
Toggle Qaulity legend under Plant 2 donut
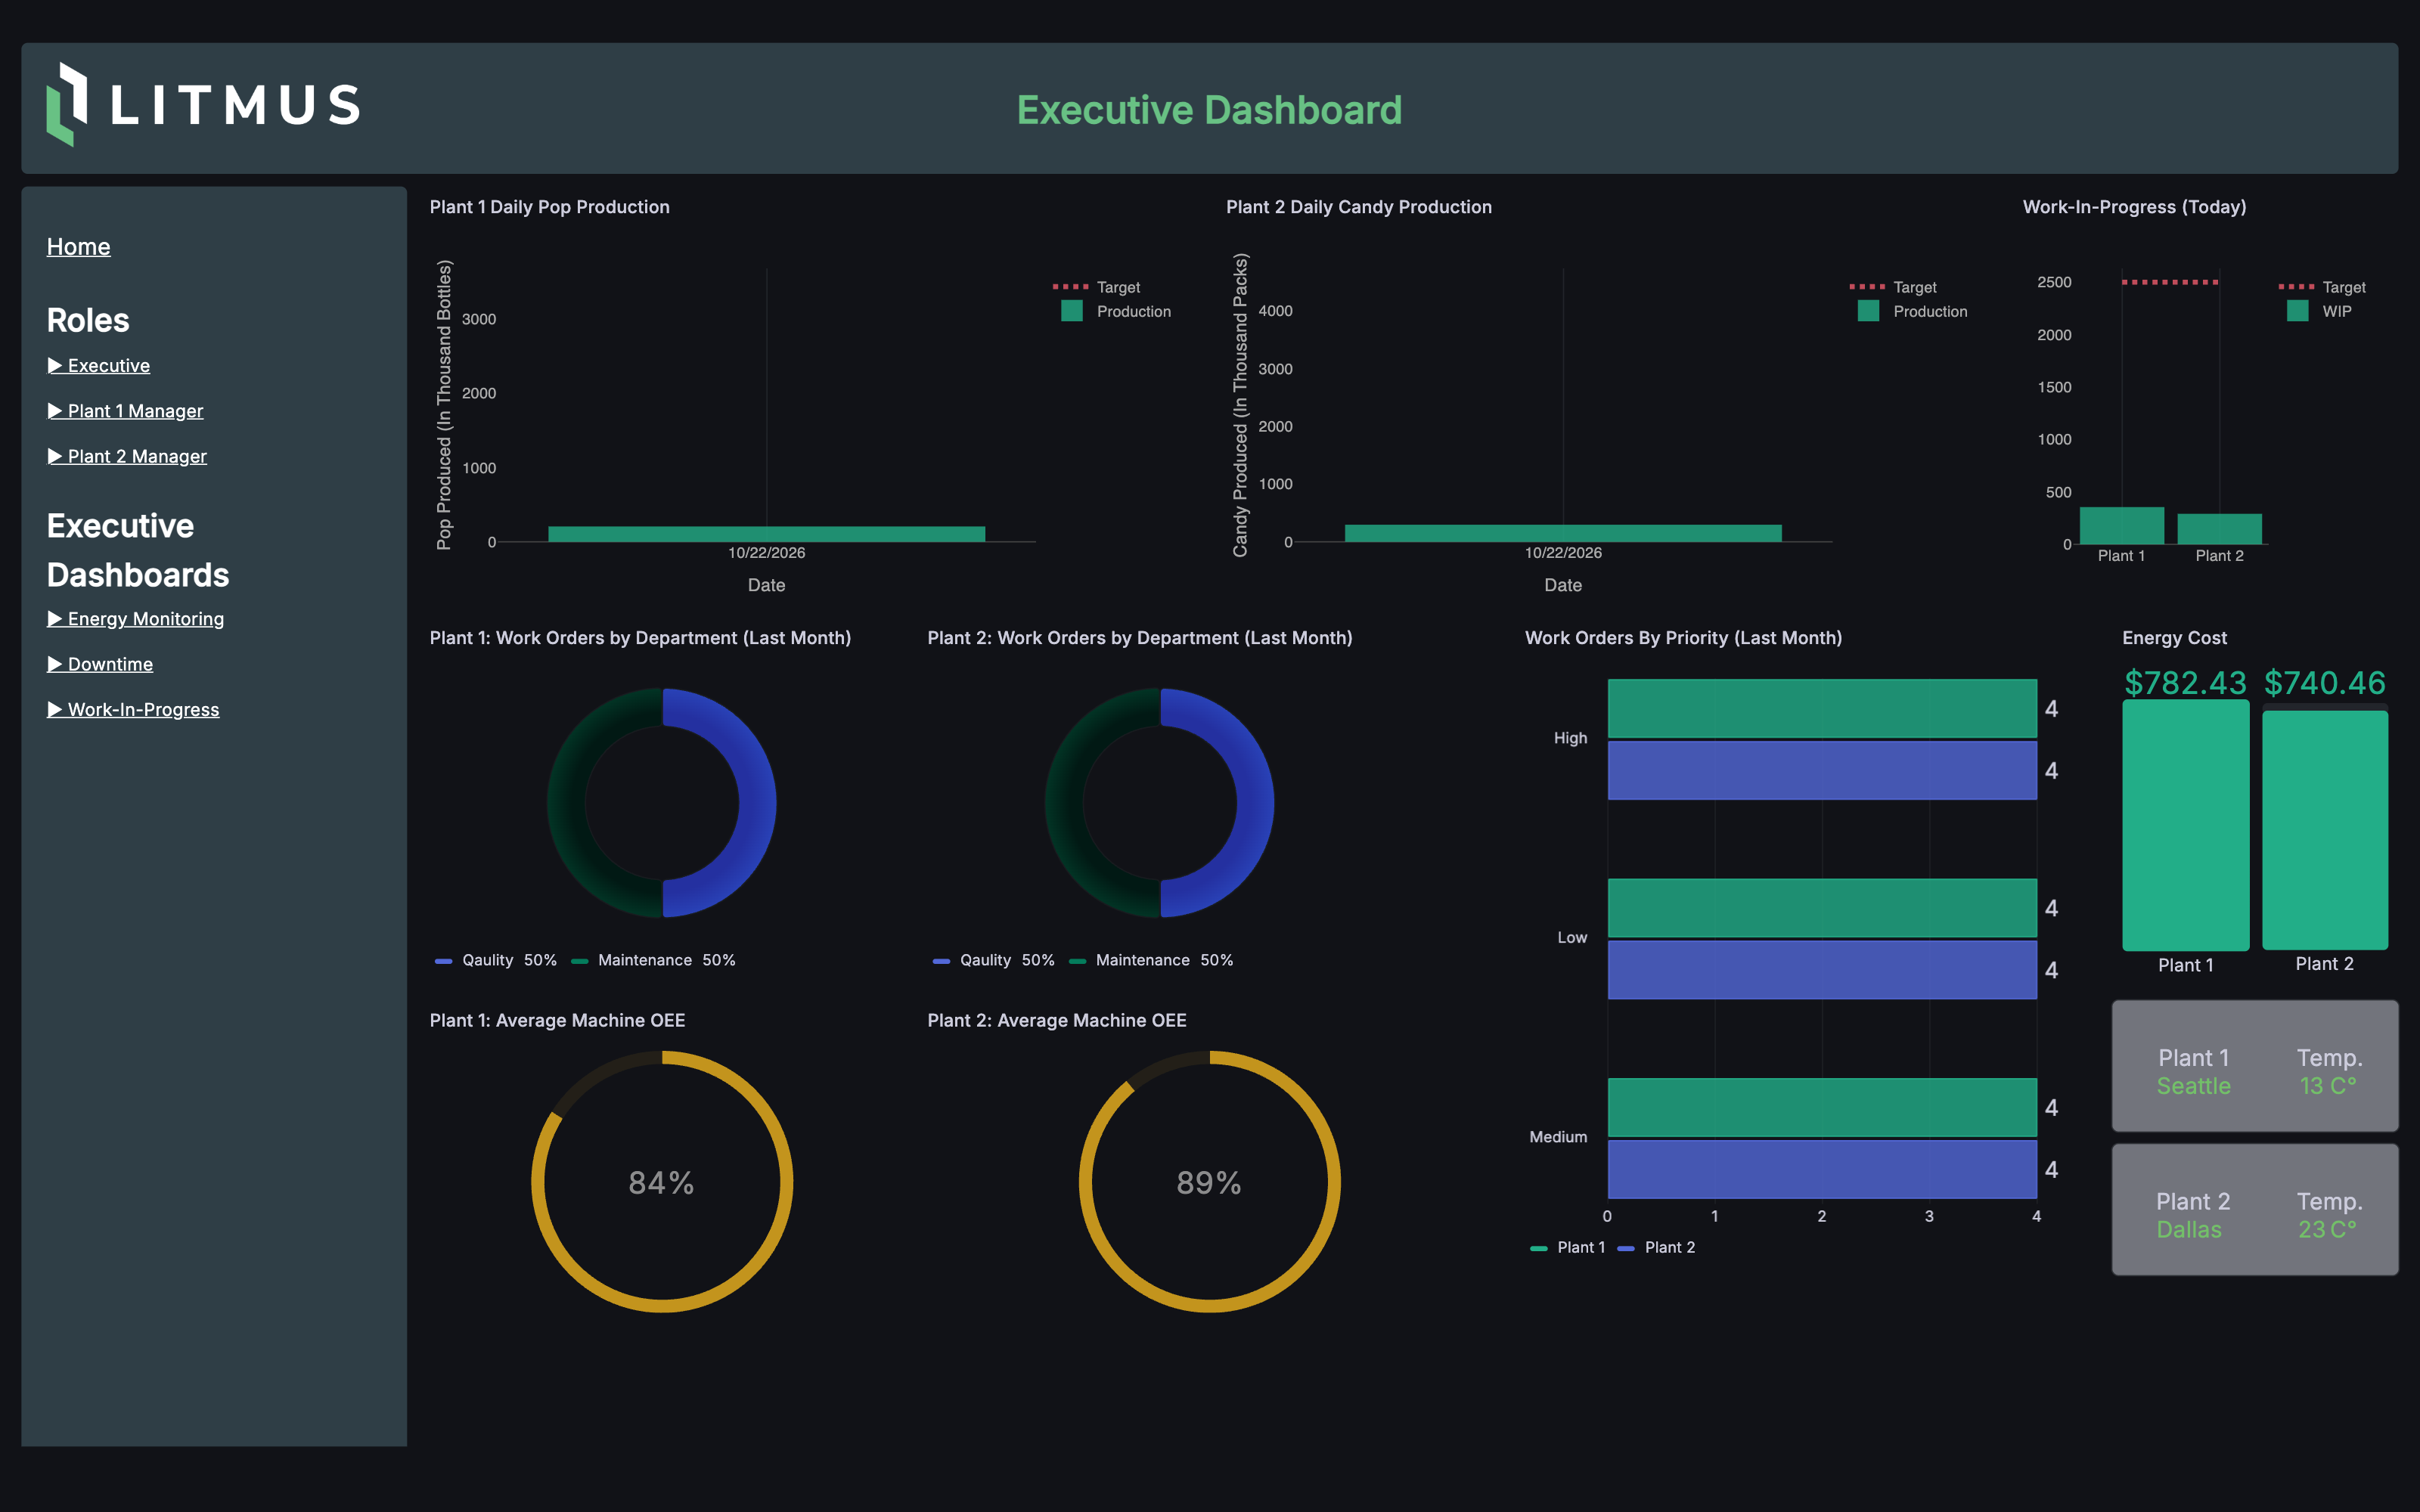point(994,960)
